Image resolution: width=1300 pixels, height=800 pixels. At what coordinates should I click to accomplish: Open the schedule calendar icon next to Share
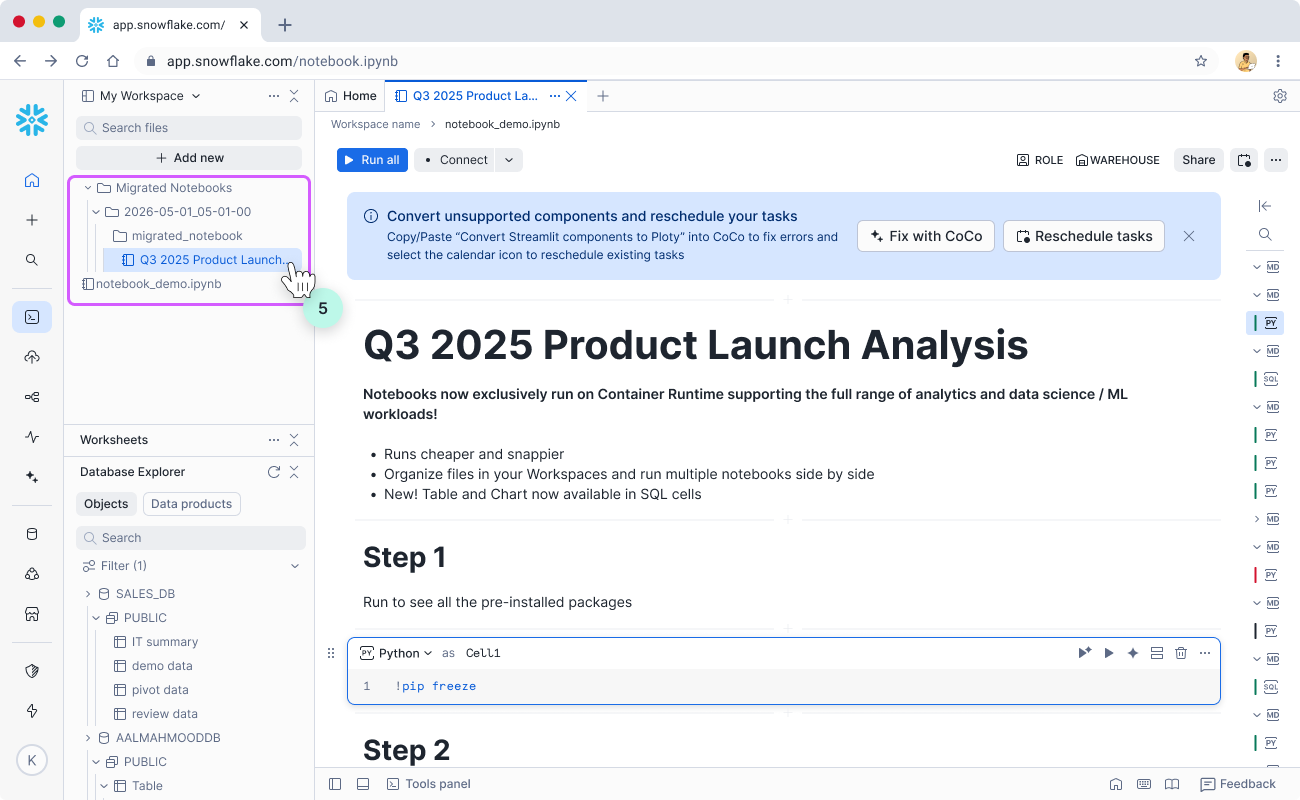[x=1244, y=160]
